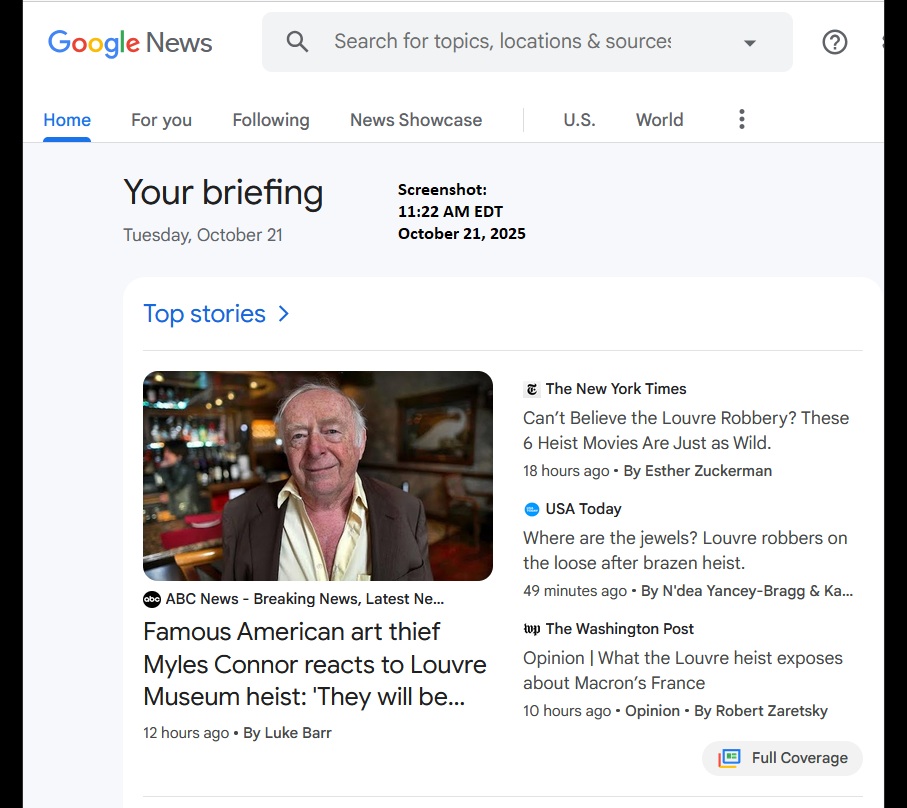Open the Myles Connor Louvre heist headline
The image size is (907, 808).
coord(314,664)
